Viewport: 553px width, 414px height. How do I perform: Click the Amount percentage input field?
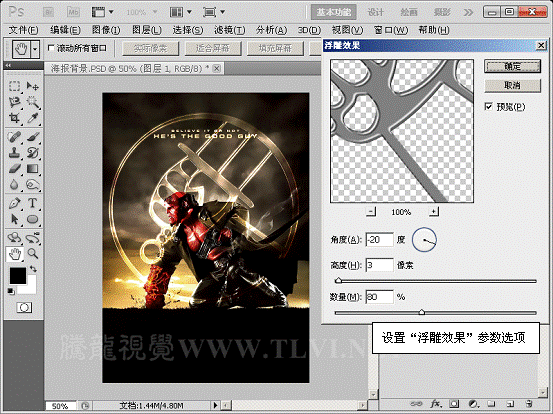(379, 297)
